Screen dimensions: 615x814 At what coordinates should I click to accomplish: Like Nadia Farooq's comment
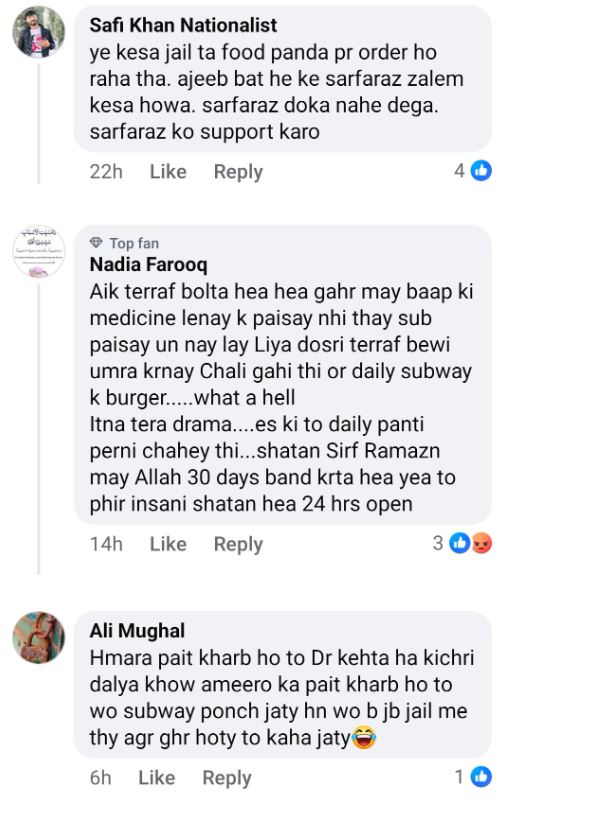click(x=168, y=544)
